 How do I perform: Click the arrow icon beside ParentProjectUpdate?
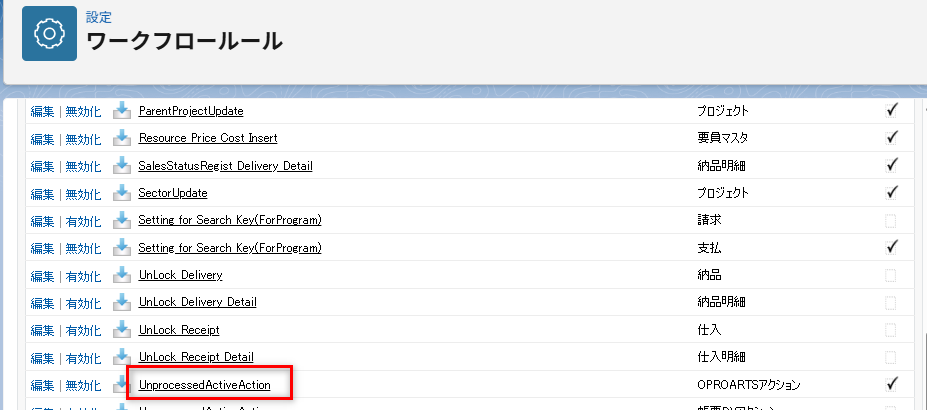[x=122, y=111]
